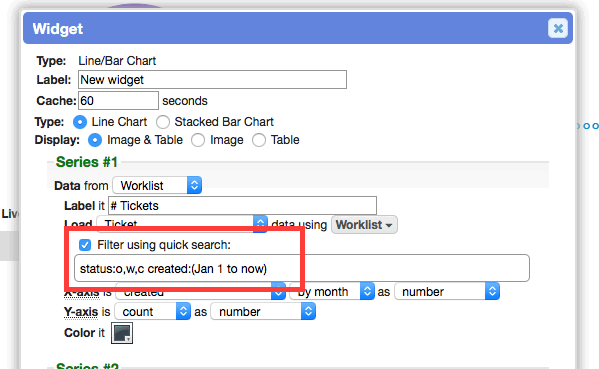Viewport: 599px width, 369px height.
Task: Open the by month interval dropdown
Action: 332,292
